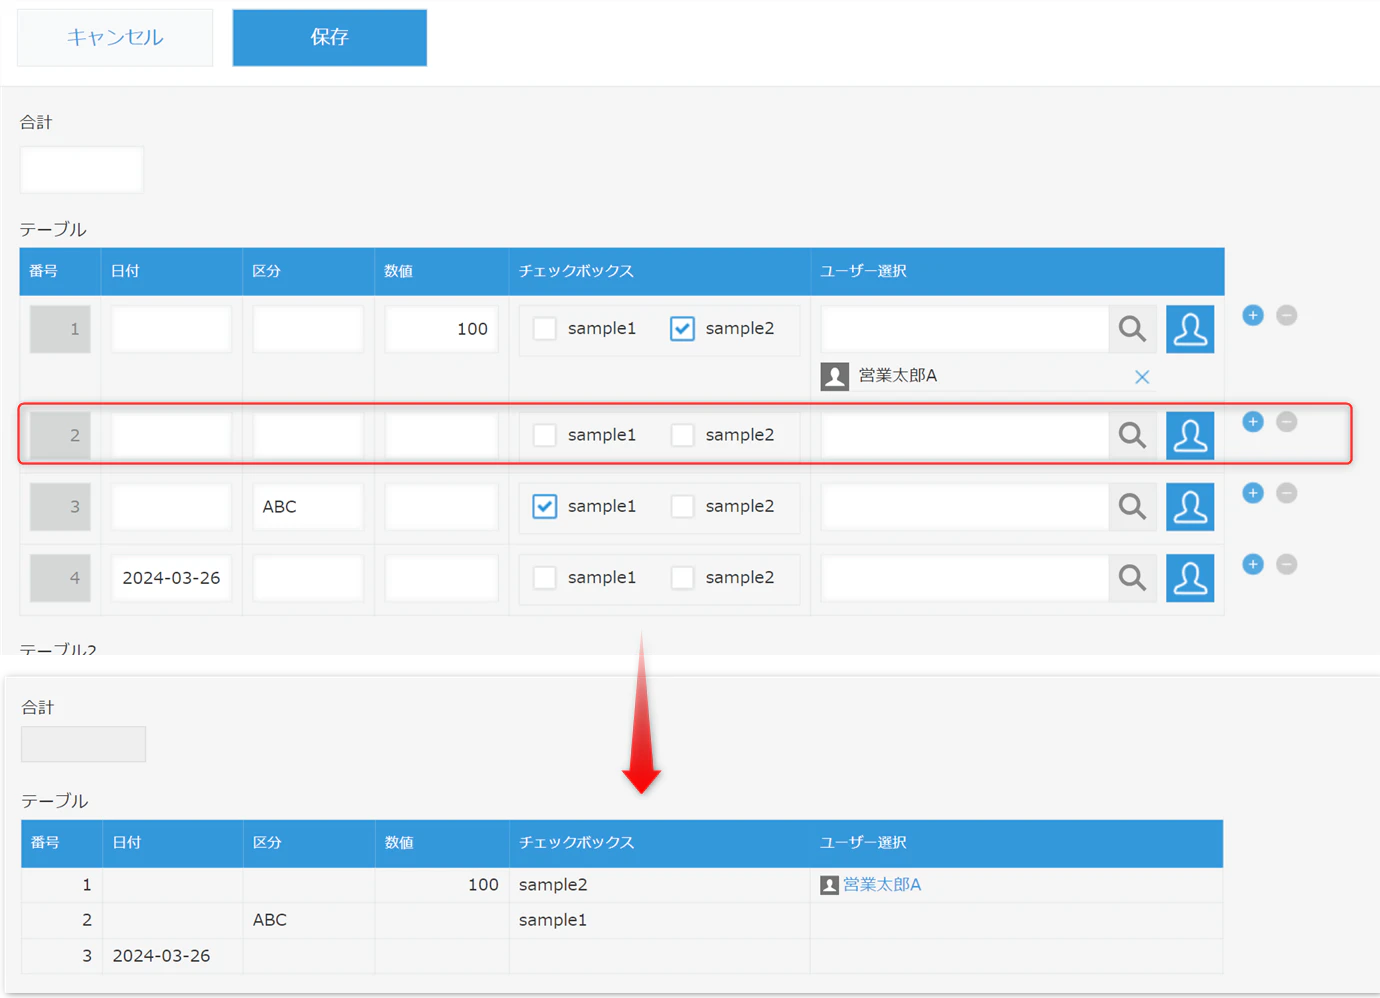Check sample1 in row 1

click(545, 329)
